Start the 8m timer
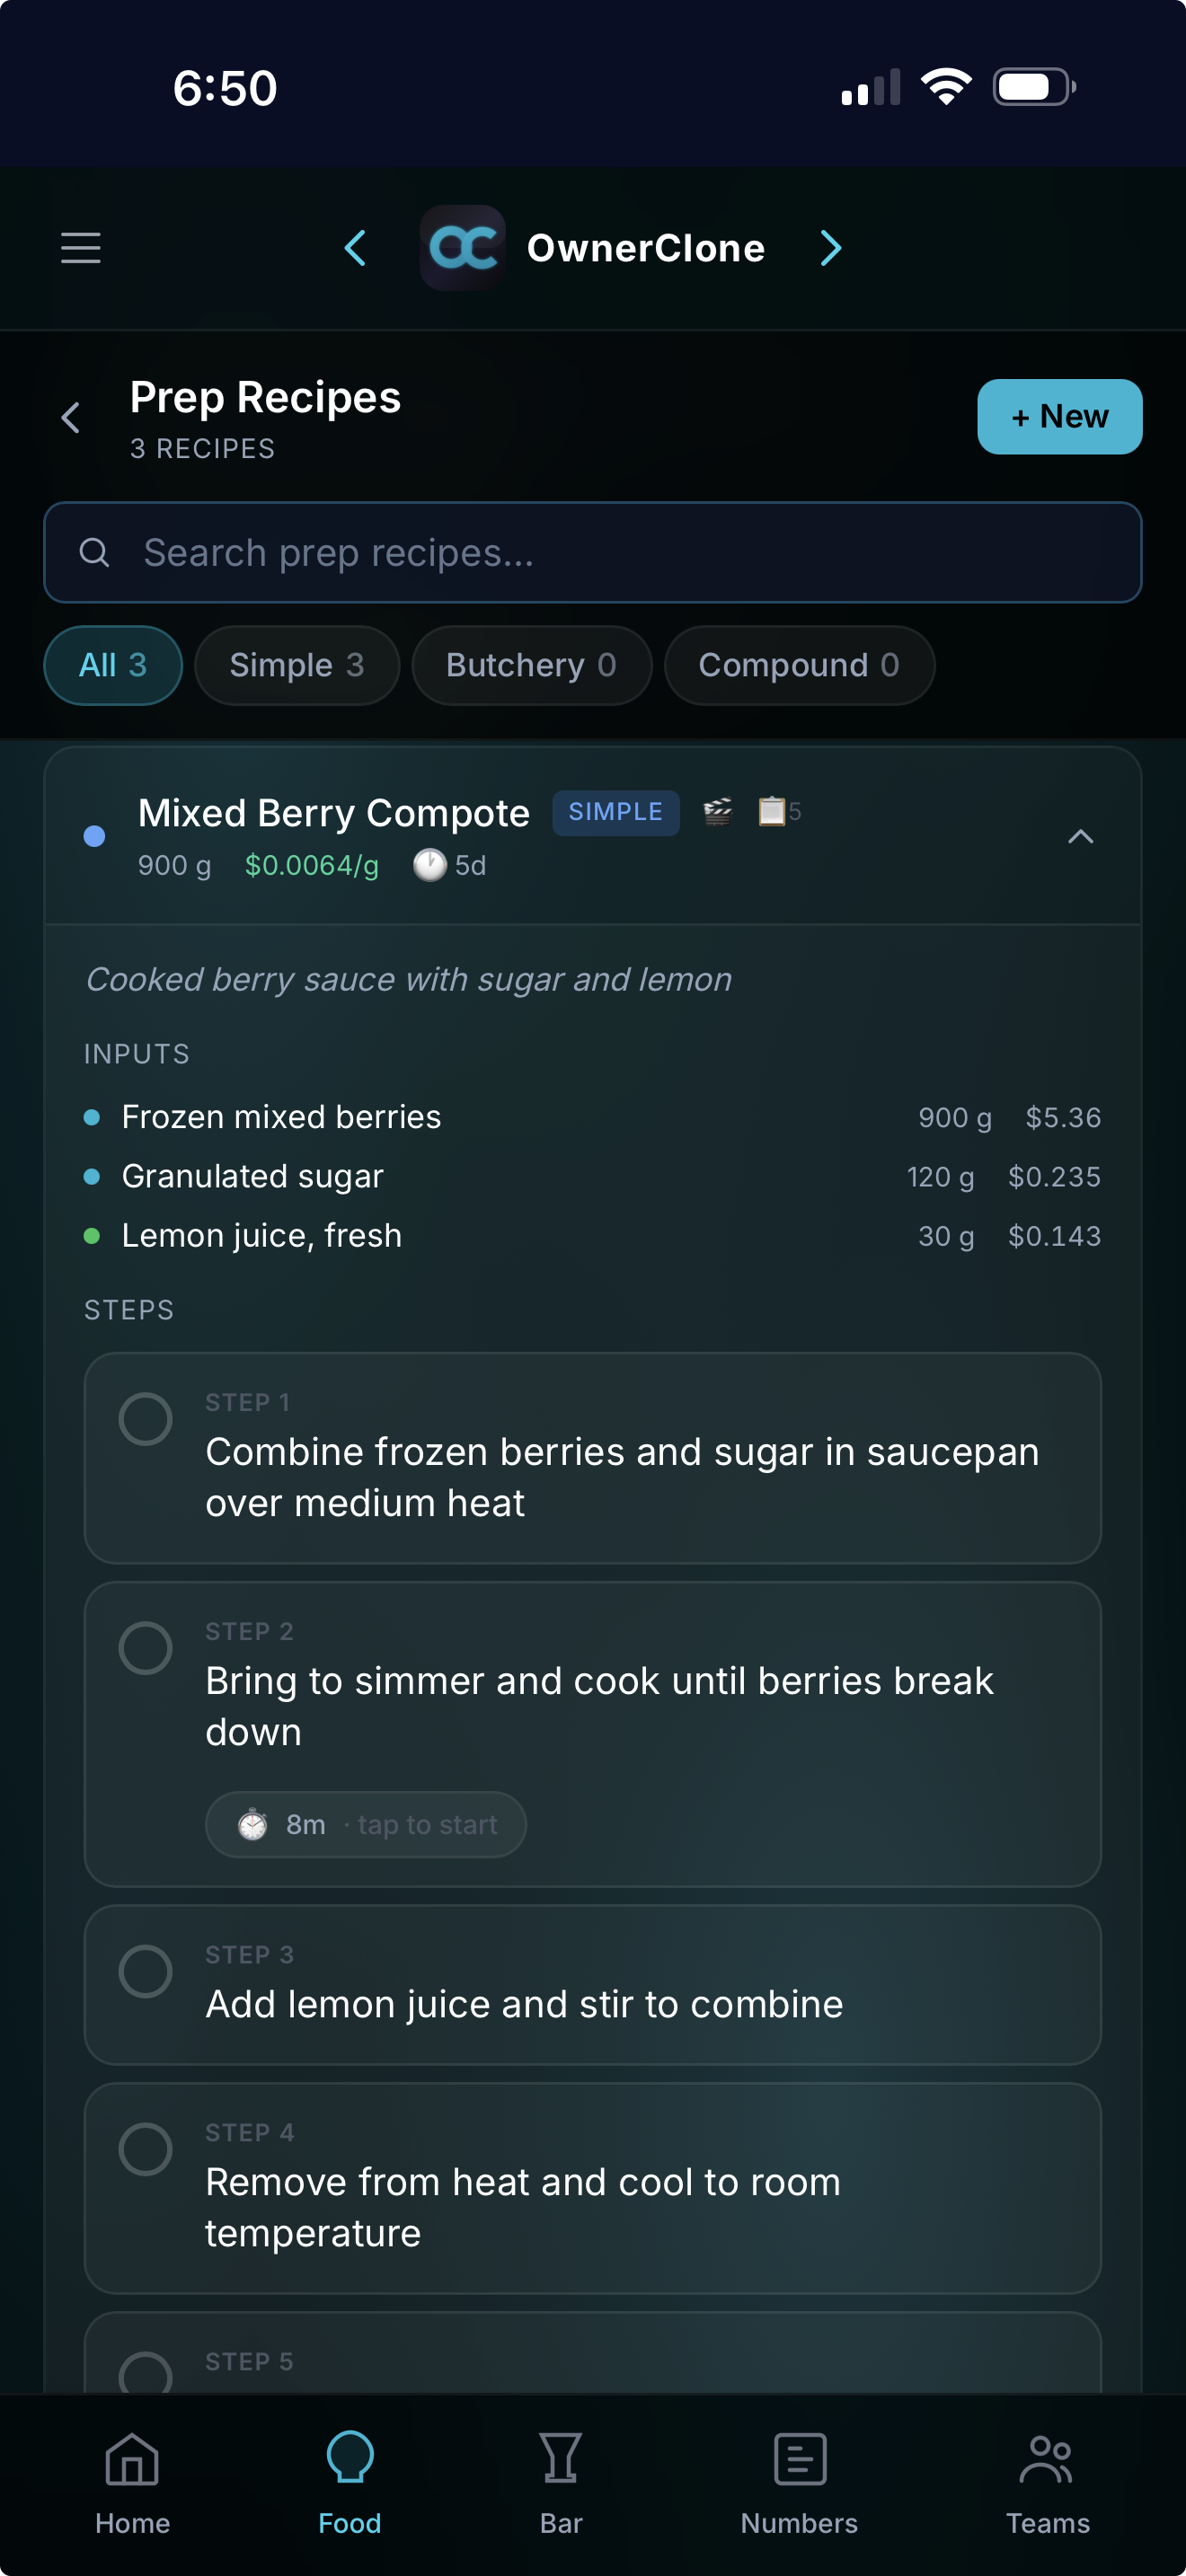This screenshot has height=2576, width=1186. tap(366, 1825)
